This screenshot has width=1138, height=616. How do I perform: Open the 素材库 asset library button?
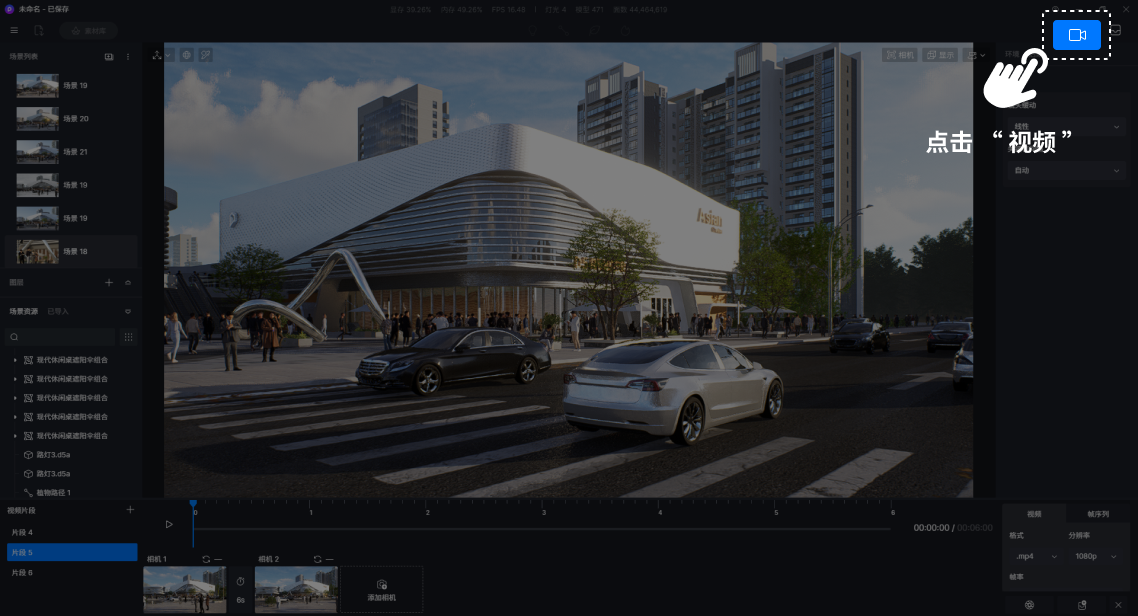89,31
